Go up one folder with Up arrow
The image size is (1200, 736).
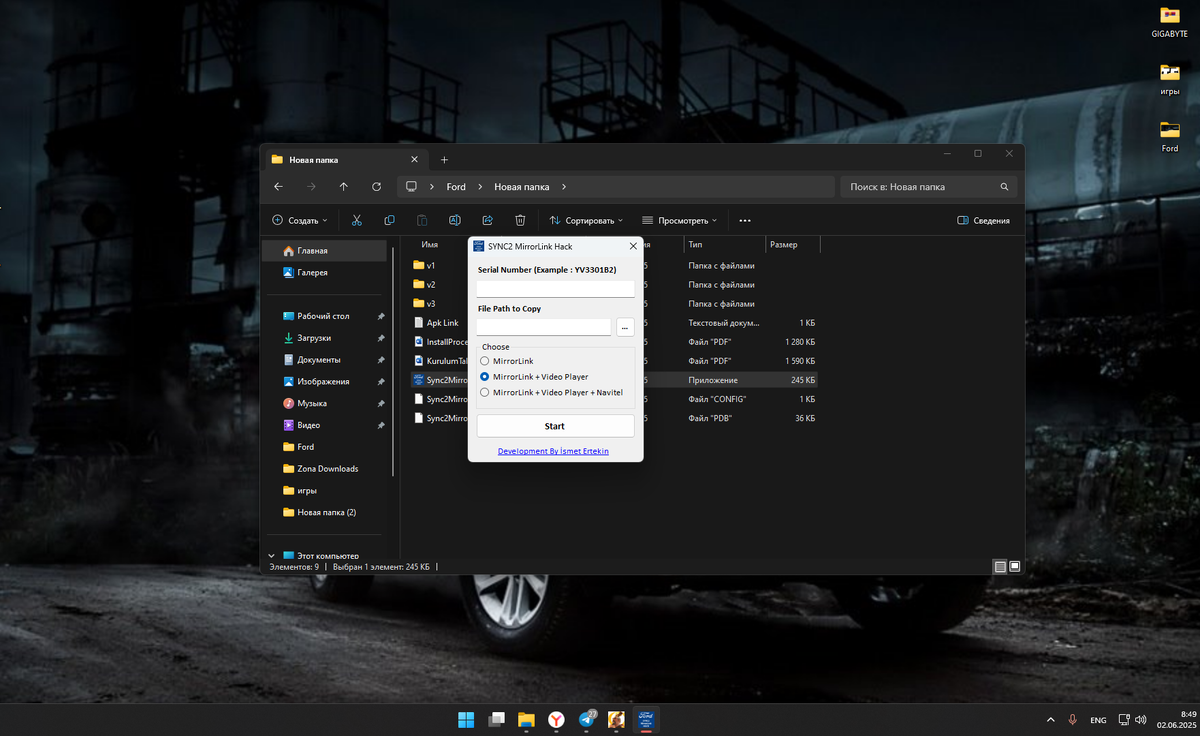click(x=343, y=187)
